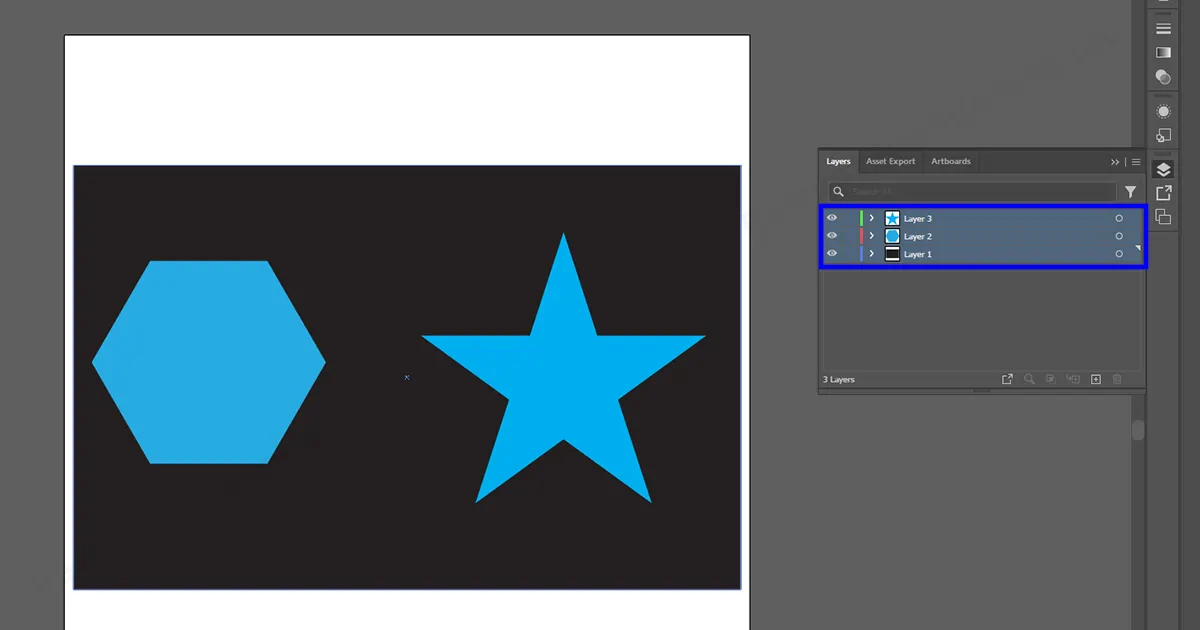Click the Layer 3 star thumbnail
This screenshot has width=1200, height=630.
(x=892, y=217)
